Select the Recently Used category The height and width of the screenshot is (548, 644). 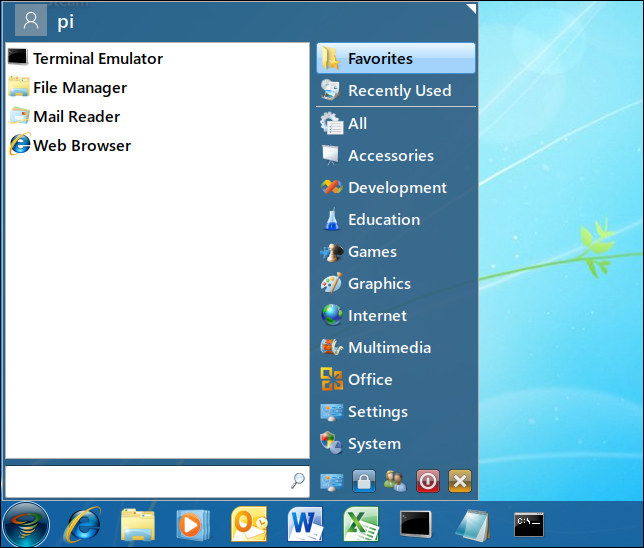(398, 90)
